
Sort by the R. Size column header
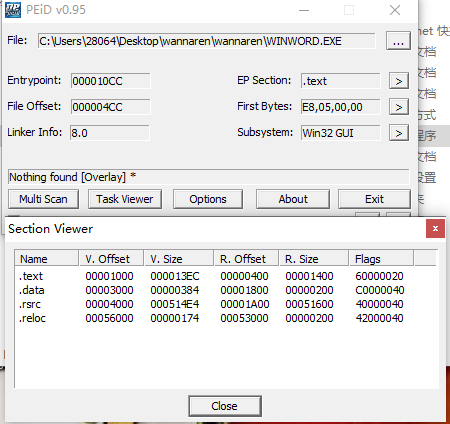(x=314, y=259)
